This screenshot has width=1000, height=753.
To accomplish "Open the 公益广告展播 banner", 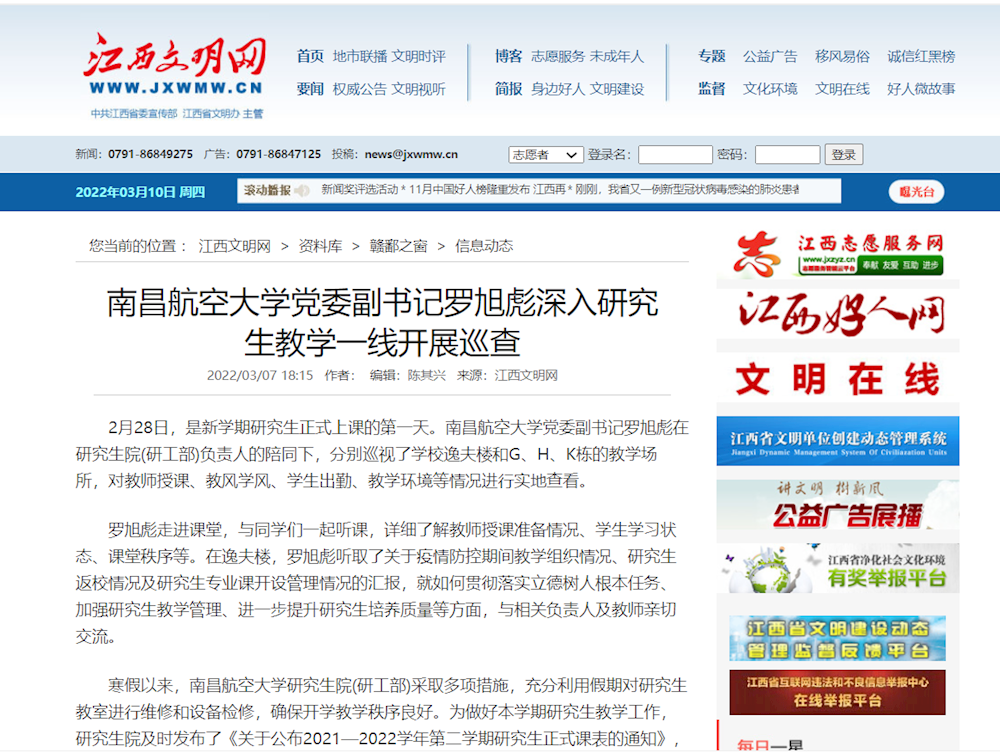I will pos(837,505).
